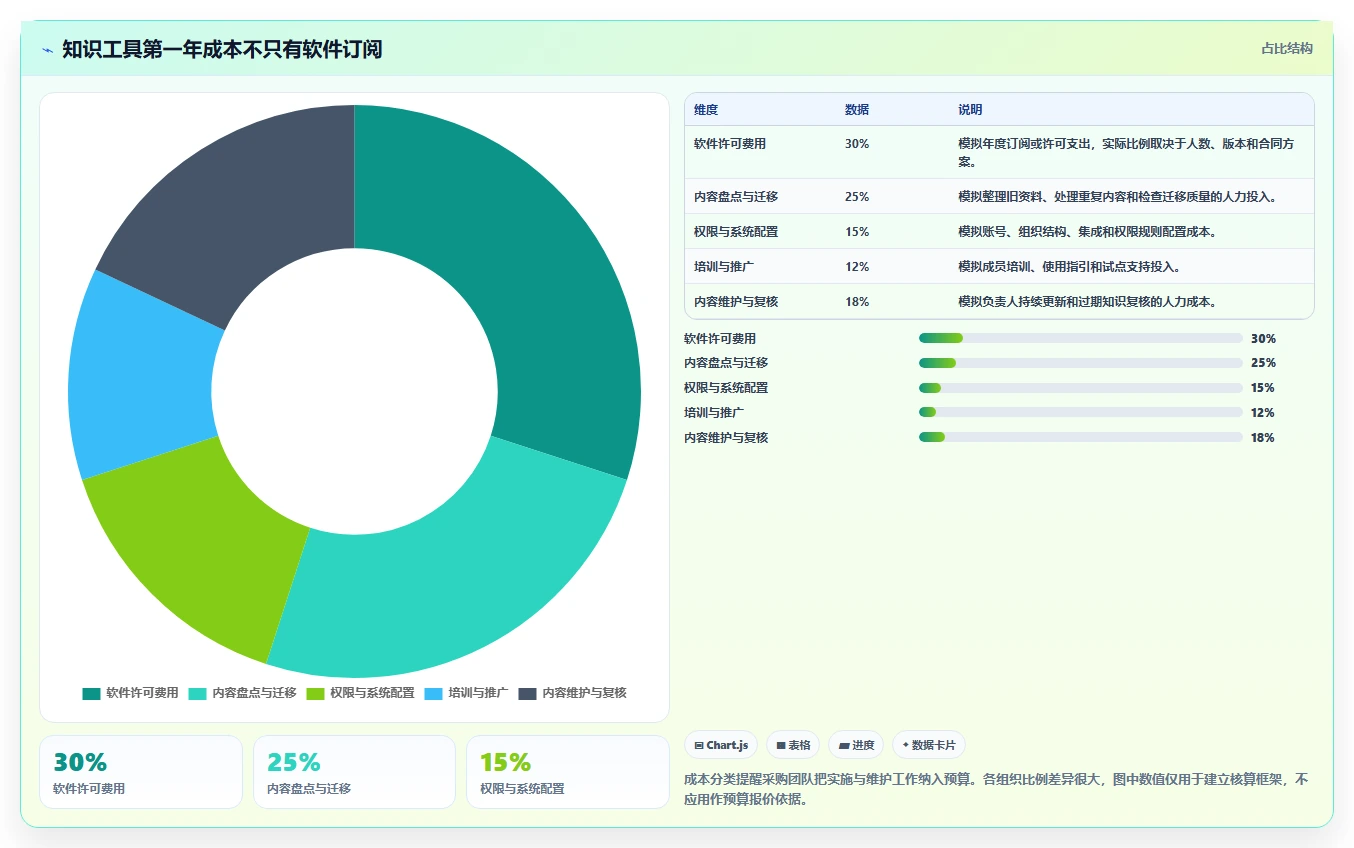Click the footnote paragraph starting 成本分类提醒
Viewport: 1354px width, 848px height.
point(996,789)
